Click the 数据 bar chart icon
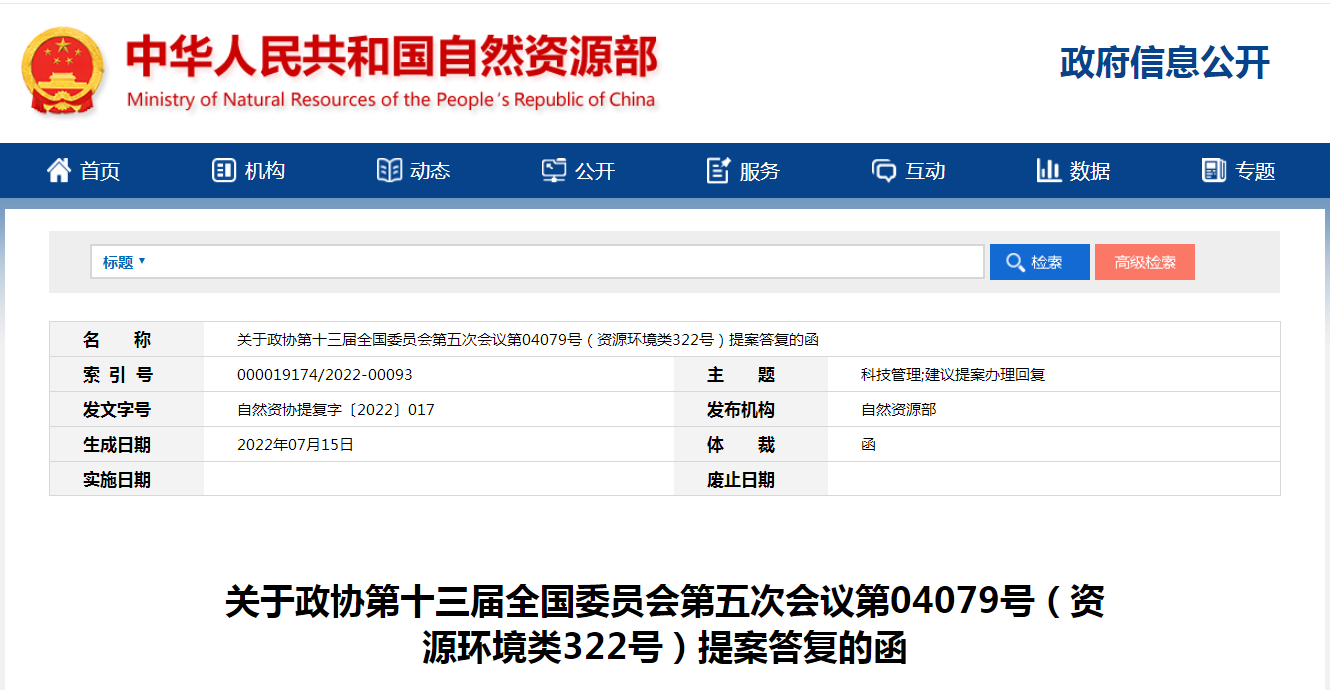 pyautogui.click(x=1047, y=170)
